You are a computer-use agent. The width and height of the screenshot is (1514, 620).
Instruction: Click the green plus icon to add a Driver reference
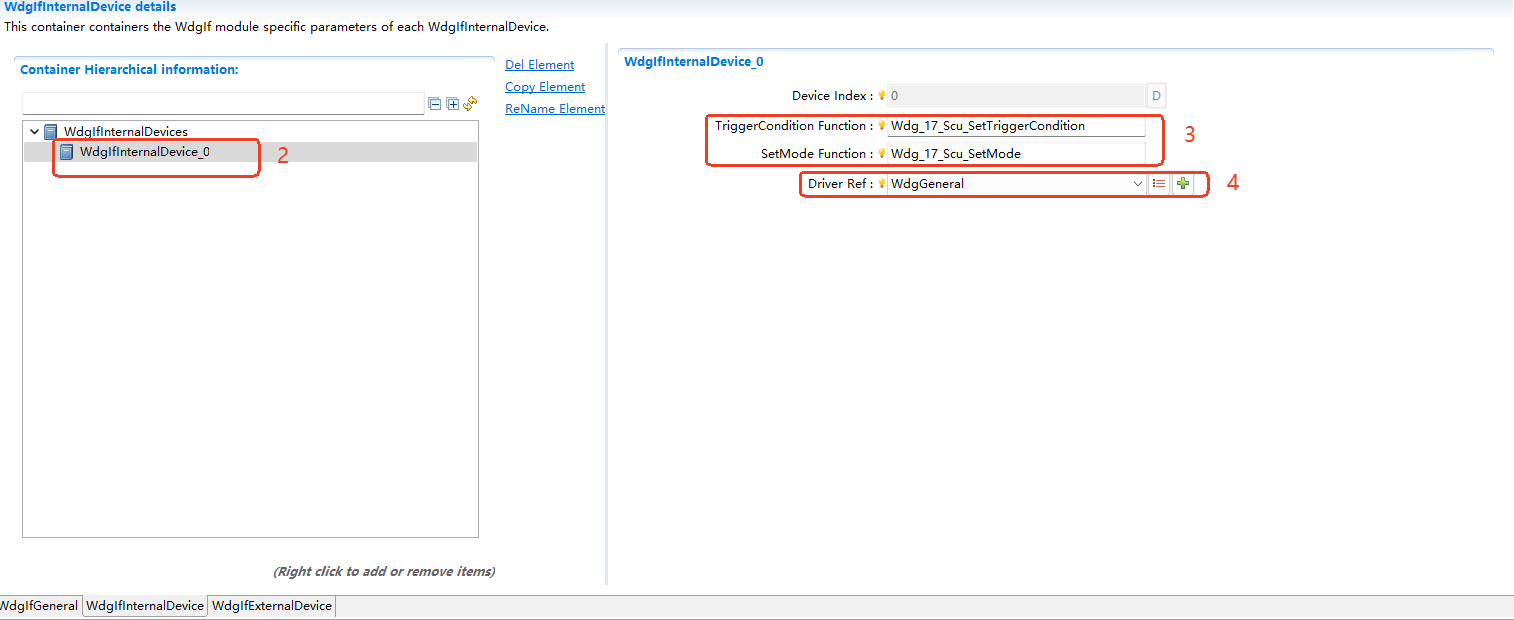coord(1183,183)
